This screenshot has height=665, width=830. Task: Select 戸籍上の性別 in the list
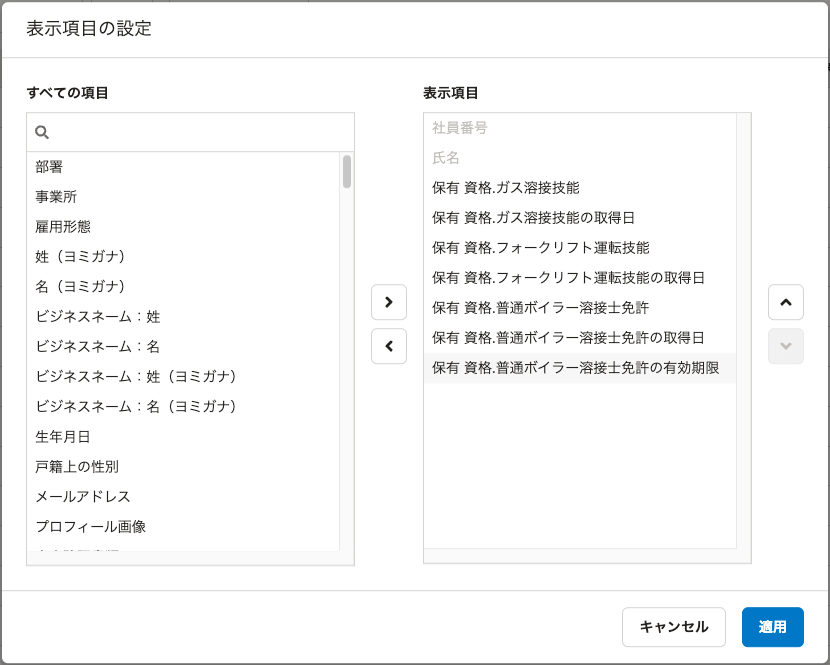pyautogui.click(x=77, y=467)
